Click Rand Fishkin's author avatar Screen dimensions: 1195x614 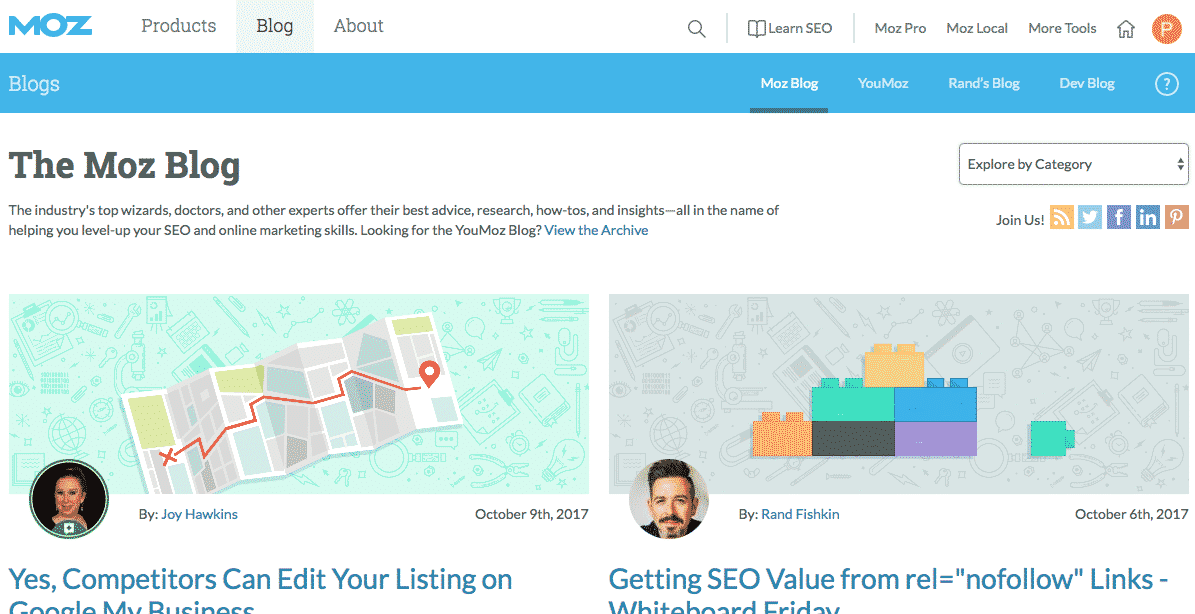(x=669, y=500)
